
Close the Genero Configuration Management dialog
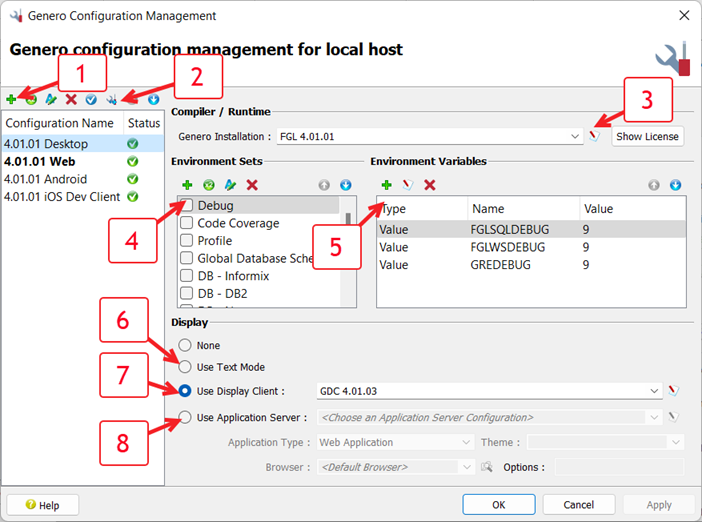(684, 15)
